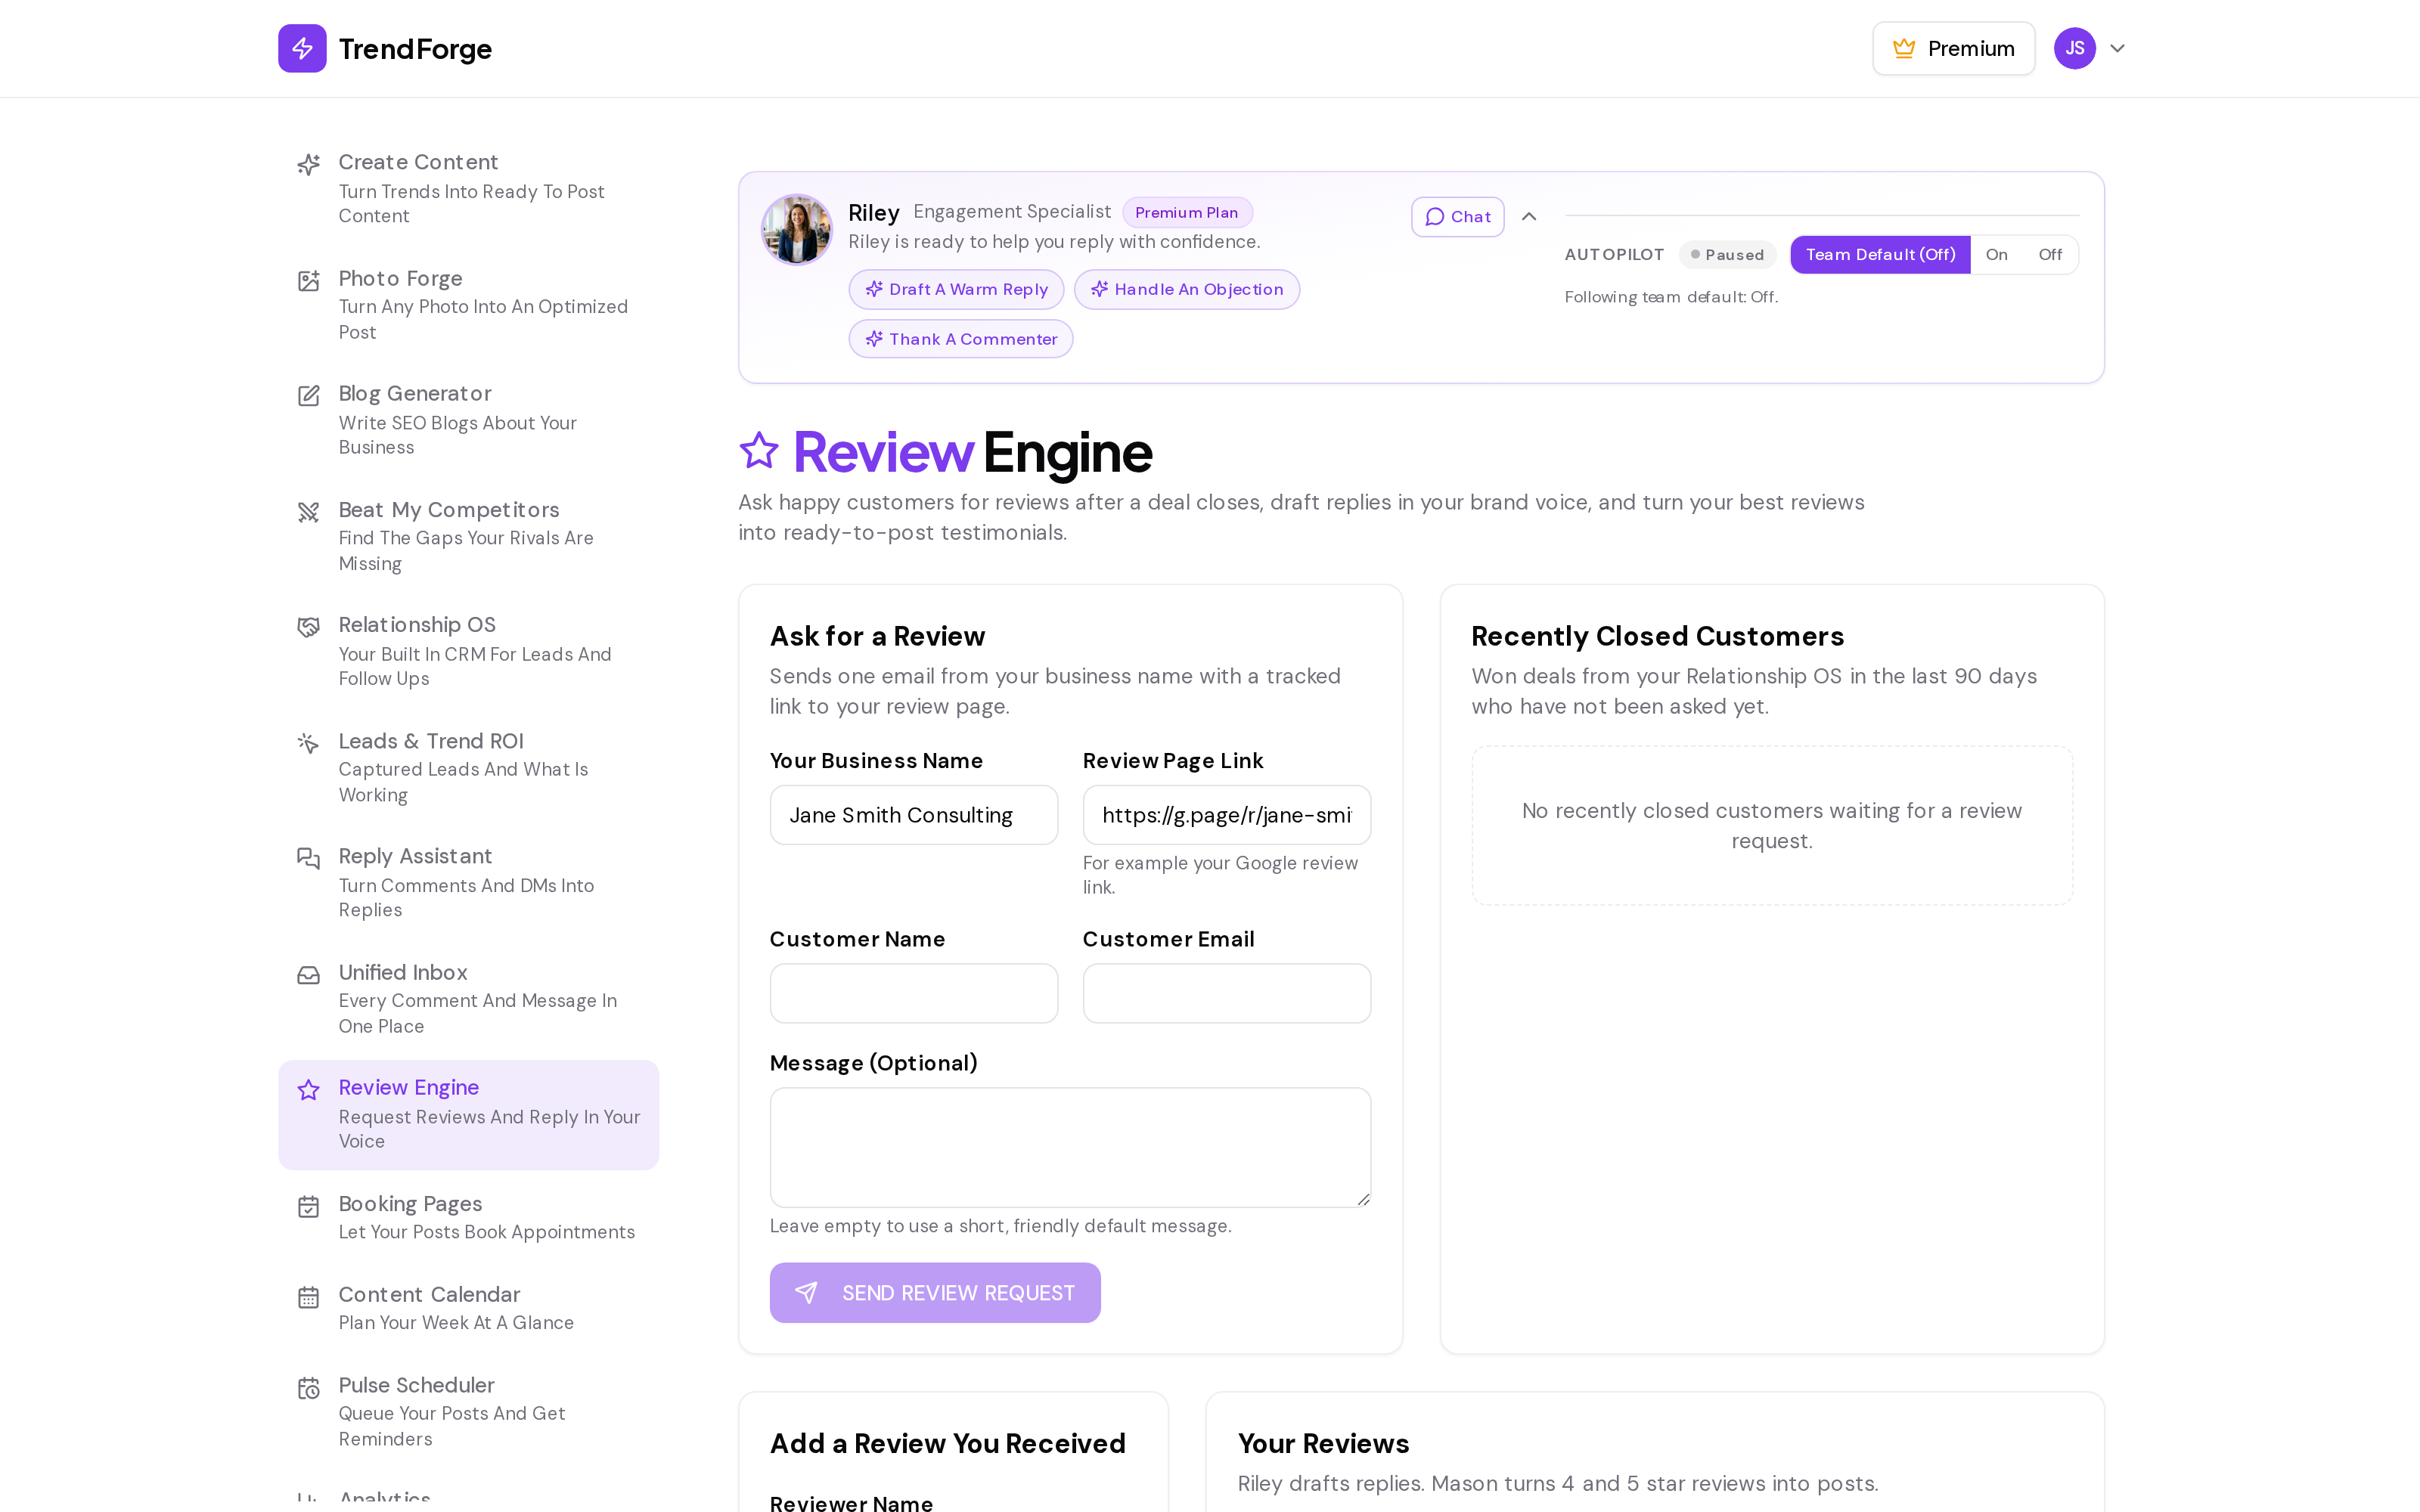
Task: Open Leads & Trend ROI in sidebar
Action: tap(468, 767)
